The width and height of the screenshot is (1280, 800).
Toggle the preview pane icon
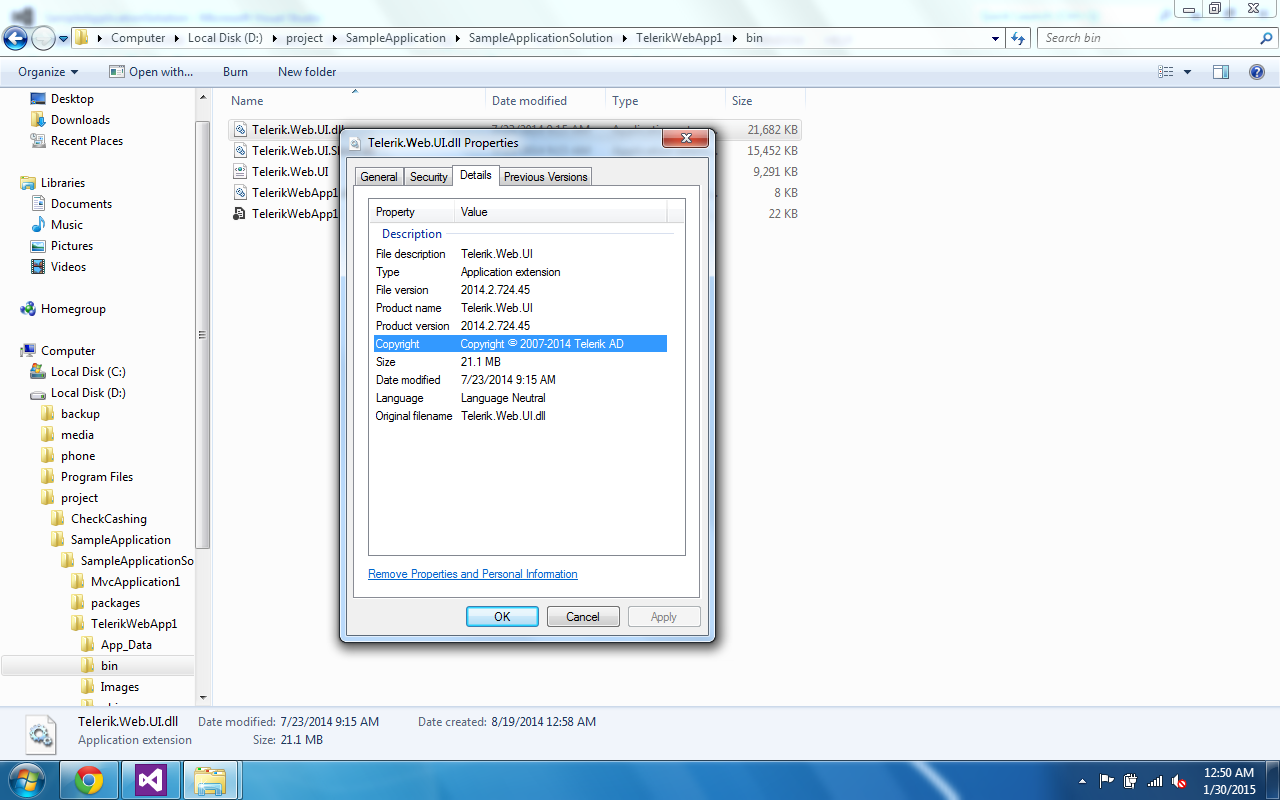coord(1220,72)
